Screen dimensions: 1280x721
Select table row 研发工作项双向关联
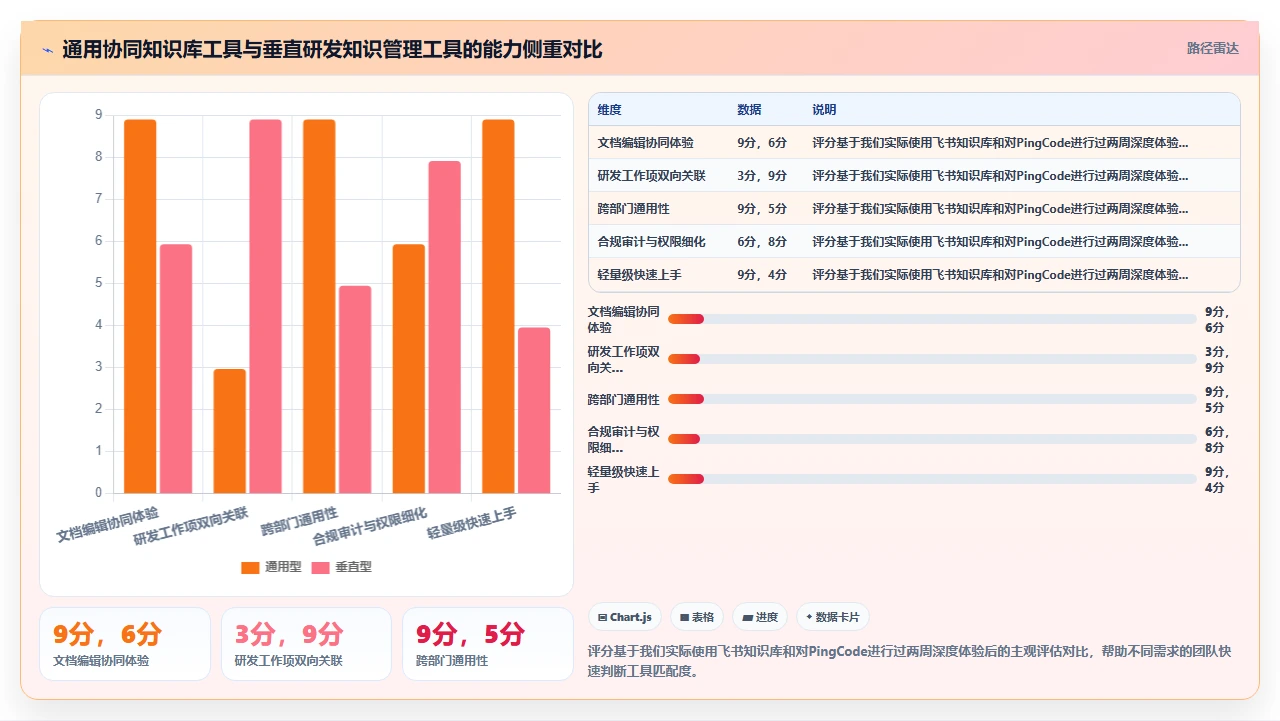(x=914, y=176)
